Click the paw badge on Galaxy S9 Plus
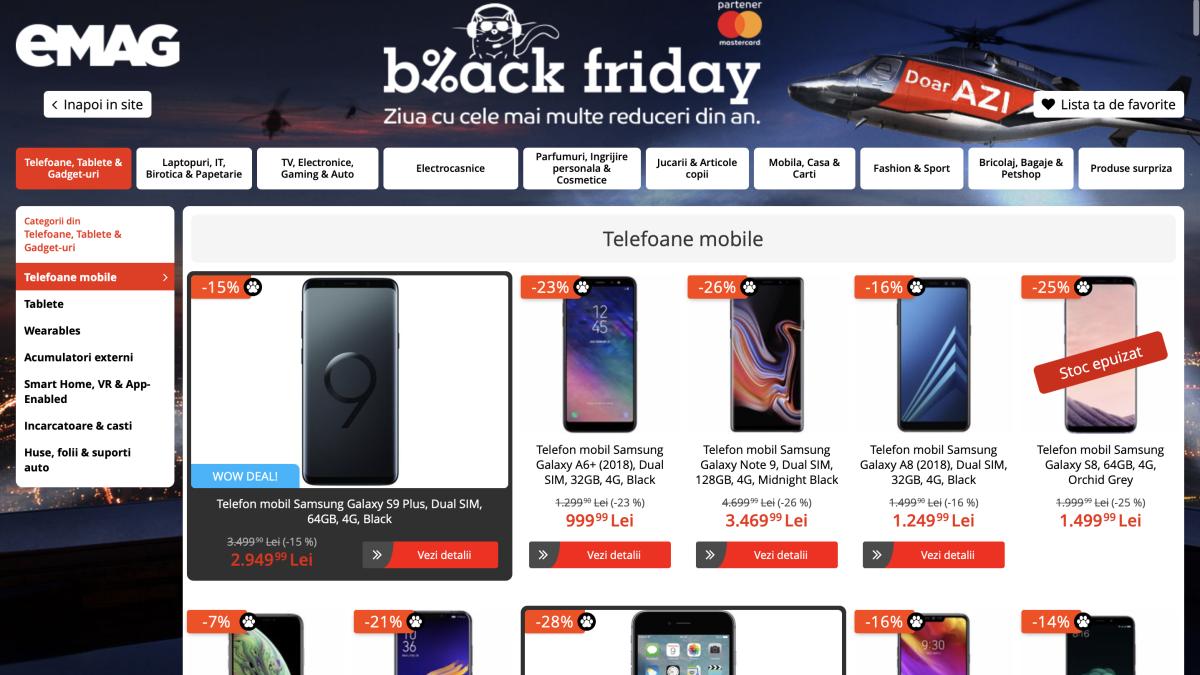The image size is (1200, 675). 253,287
